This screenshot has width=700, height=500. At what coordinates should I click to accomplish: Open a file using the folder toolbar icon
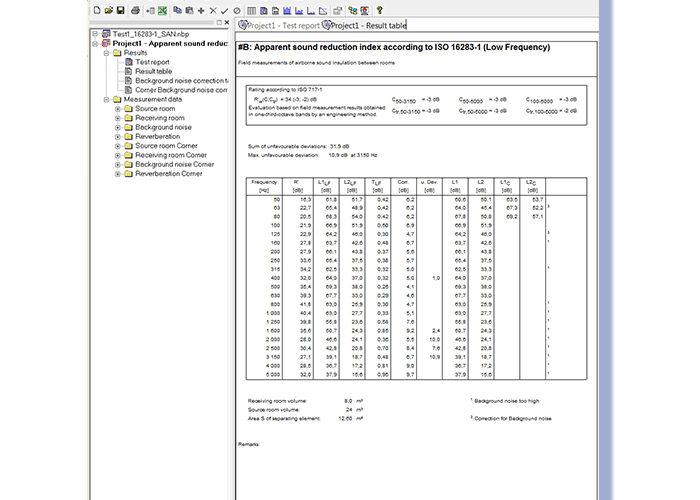tap(108, 10)
